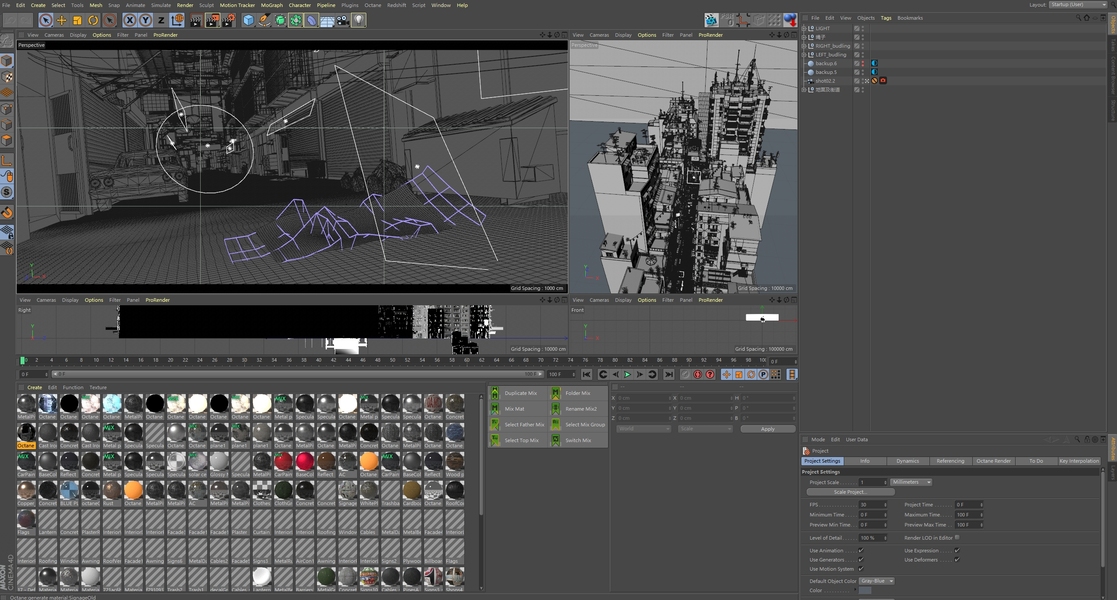
Task: Toggle the coordinate system icon
Action: click(176, 20)
